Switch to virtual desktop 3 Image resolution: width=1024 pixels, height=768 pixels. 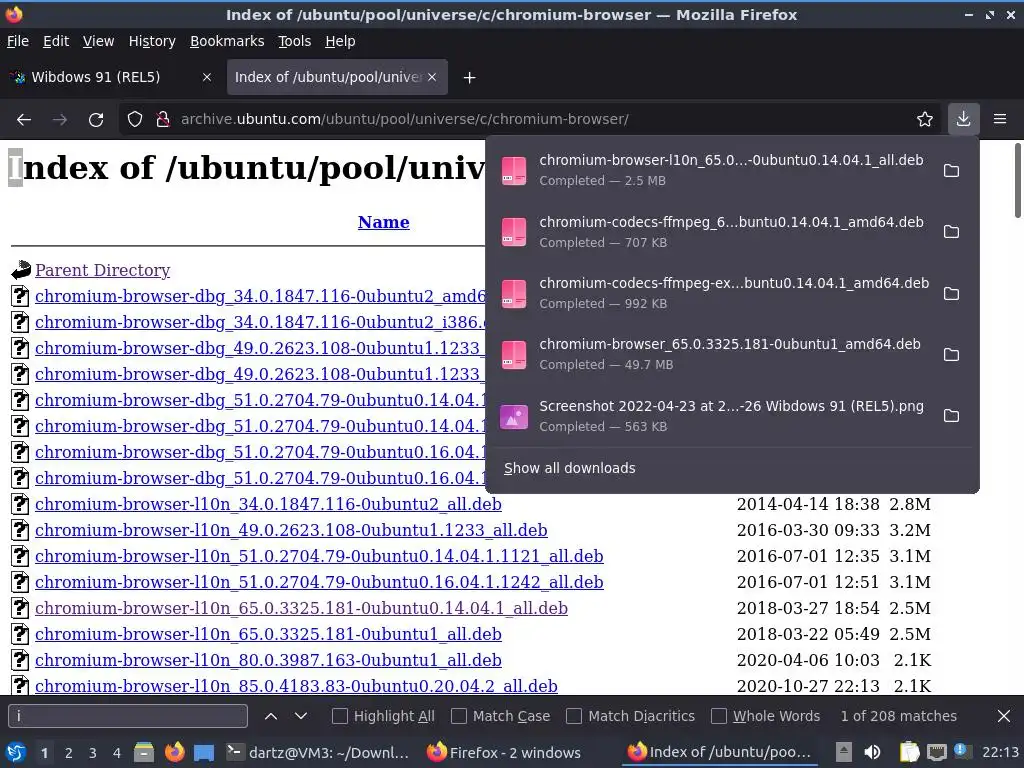(93, 753)
